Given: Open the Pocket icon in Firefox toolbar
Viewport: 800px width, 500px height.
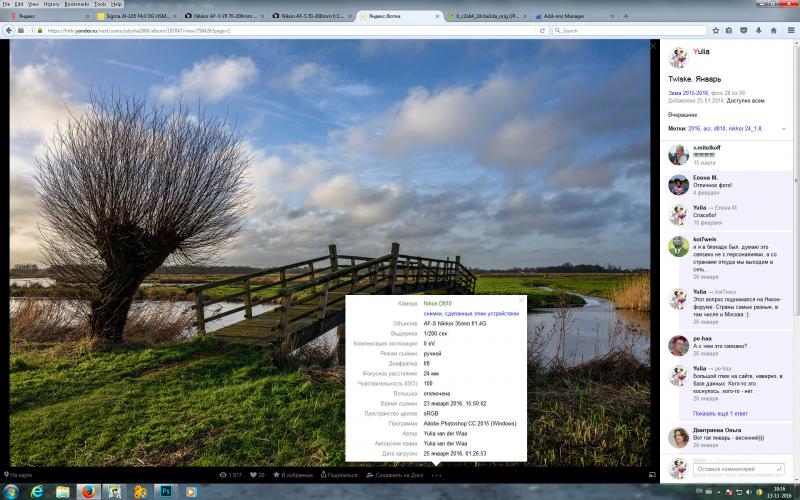Looking at the screenshot, I should click(743, 31).
